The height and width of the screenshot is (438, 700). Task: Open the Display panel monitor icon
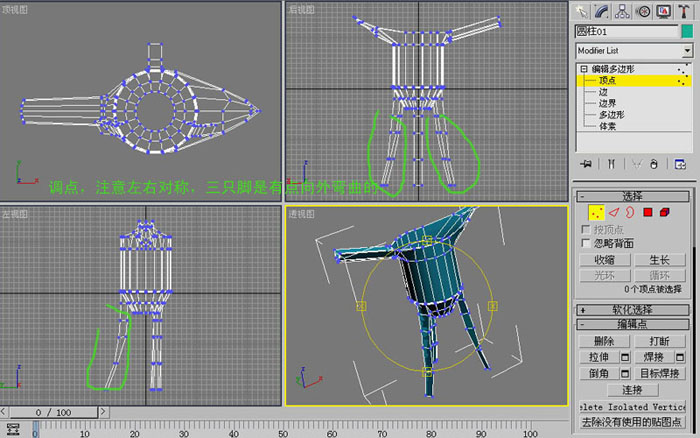click(663, 11)
